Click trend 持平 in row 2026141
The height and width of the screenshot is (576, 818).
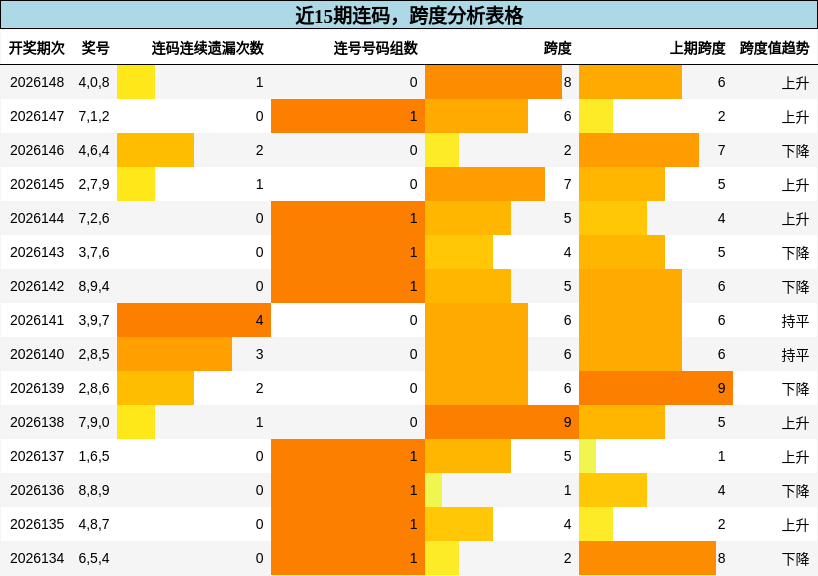click(x=795, y=320)
